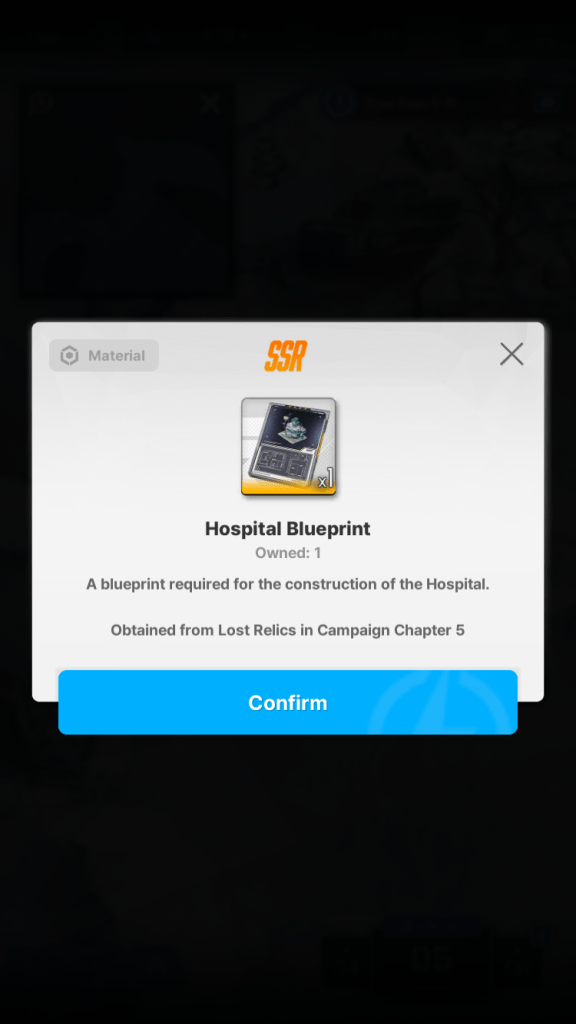576x1024 pixels.
Task: Click the dimmed power icon at top
Action: [x=340, y=103]
